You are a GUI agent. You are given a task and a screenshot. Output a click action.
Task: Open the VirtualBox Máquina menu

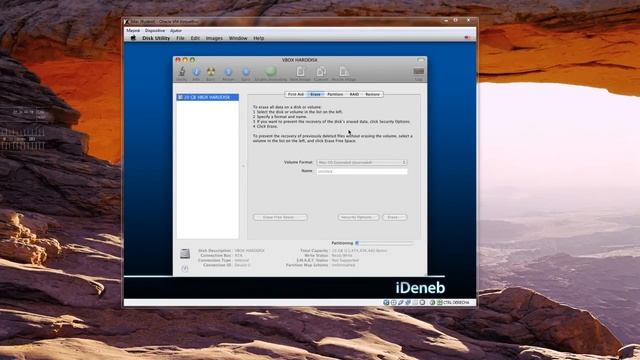pos(133,31)
